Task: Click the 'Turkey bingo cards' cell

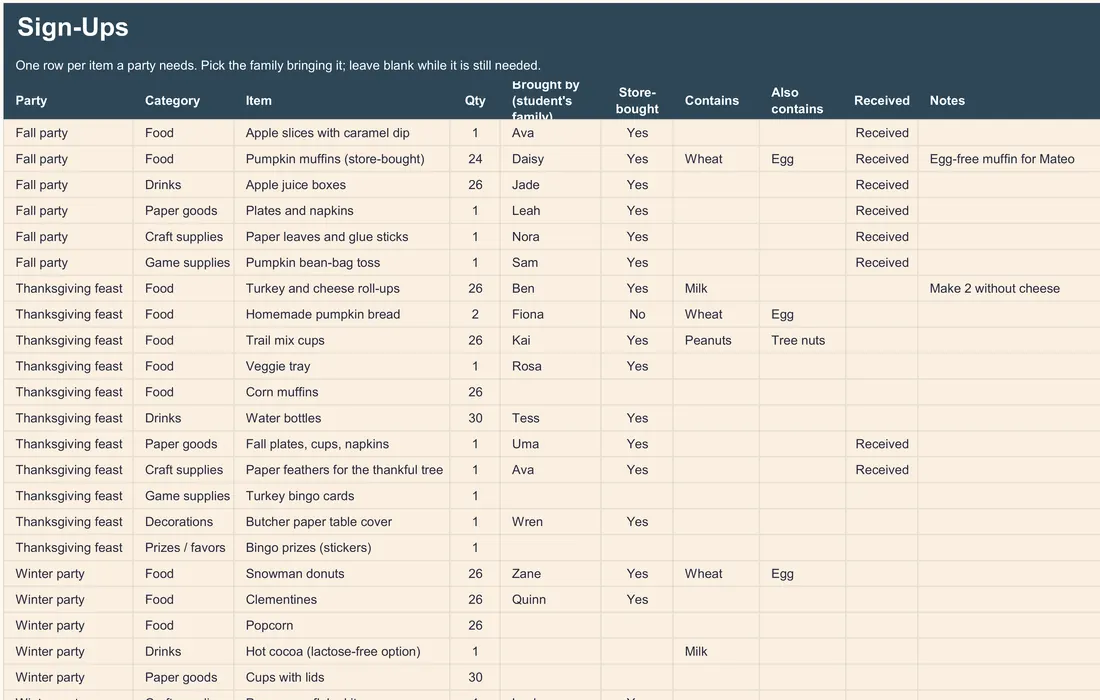Action: coord(342,496)
